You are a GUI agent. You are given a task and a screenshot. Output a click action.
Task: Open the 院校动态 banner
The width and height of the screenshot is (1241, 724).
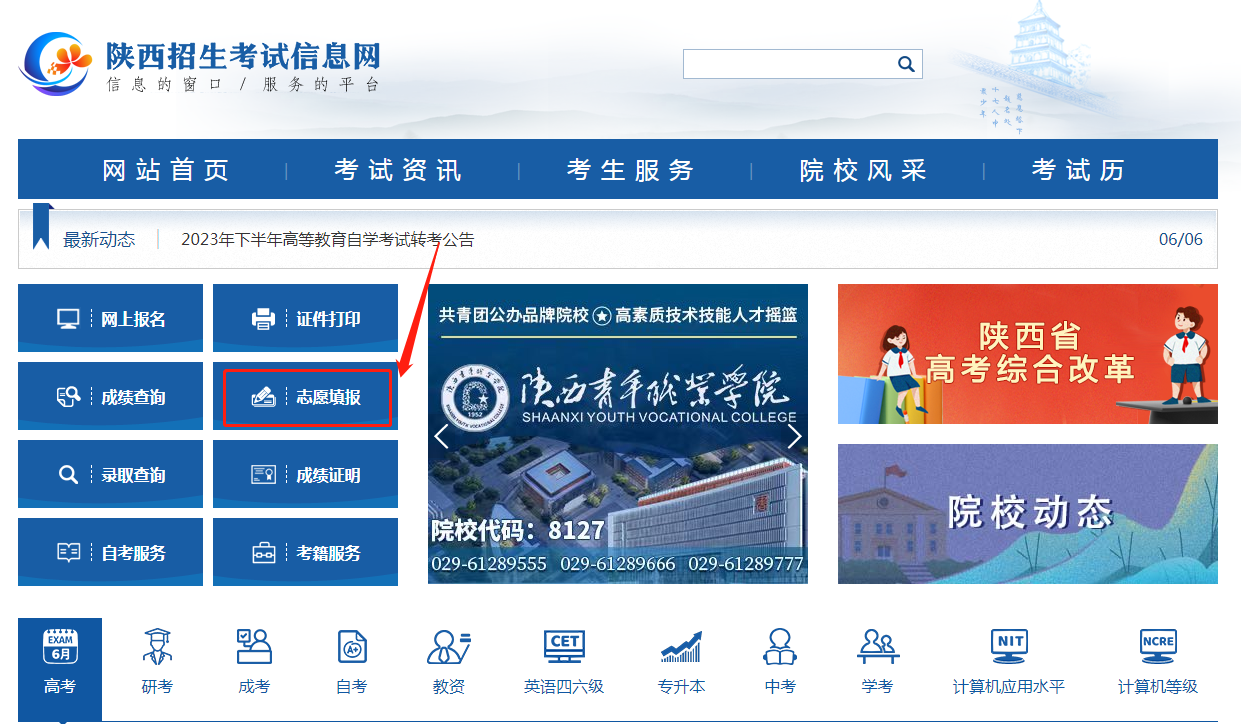pyautogui.click(x=1028, y=514)
